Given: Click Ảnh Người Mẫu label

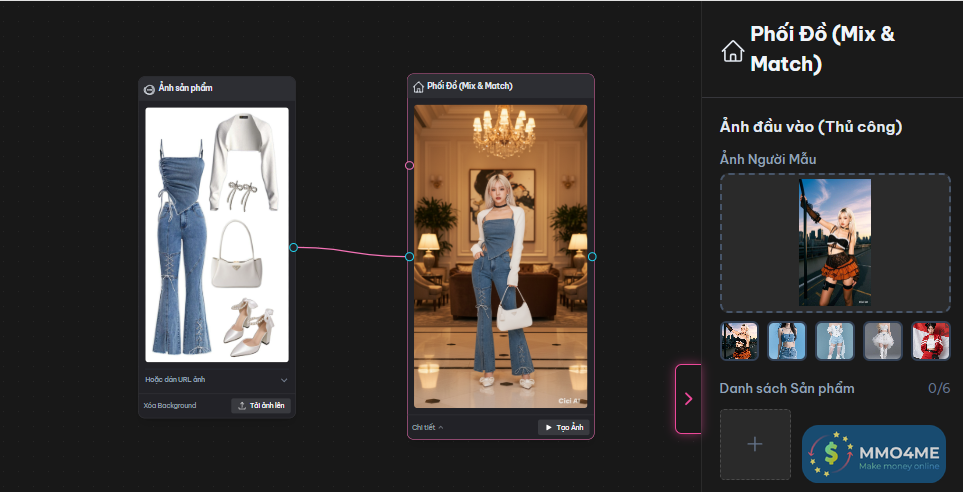Looking at the screenshot, I should click(768, 160).
